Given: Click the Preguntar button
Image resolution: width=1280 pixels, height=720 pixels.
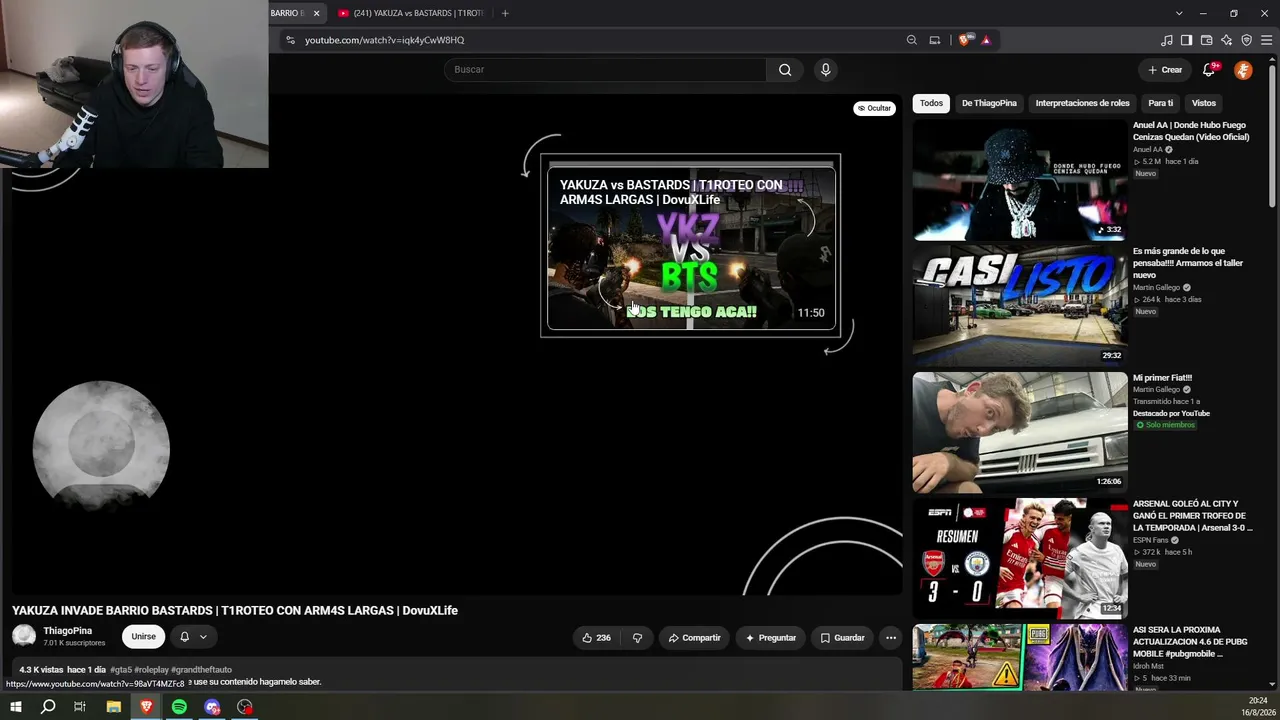Looking at the screenshot, I should coord(771,638).
